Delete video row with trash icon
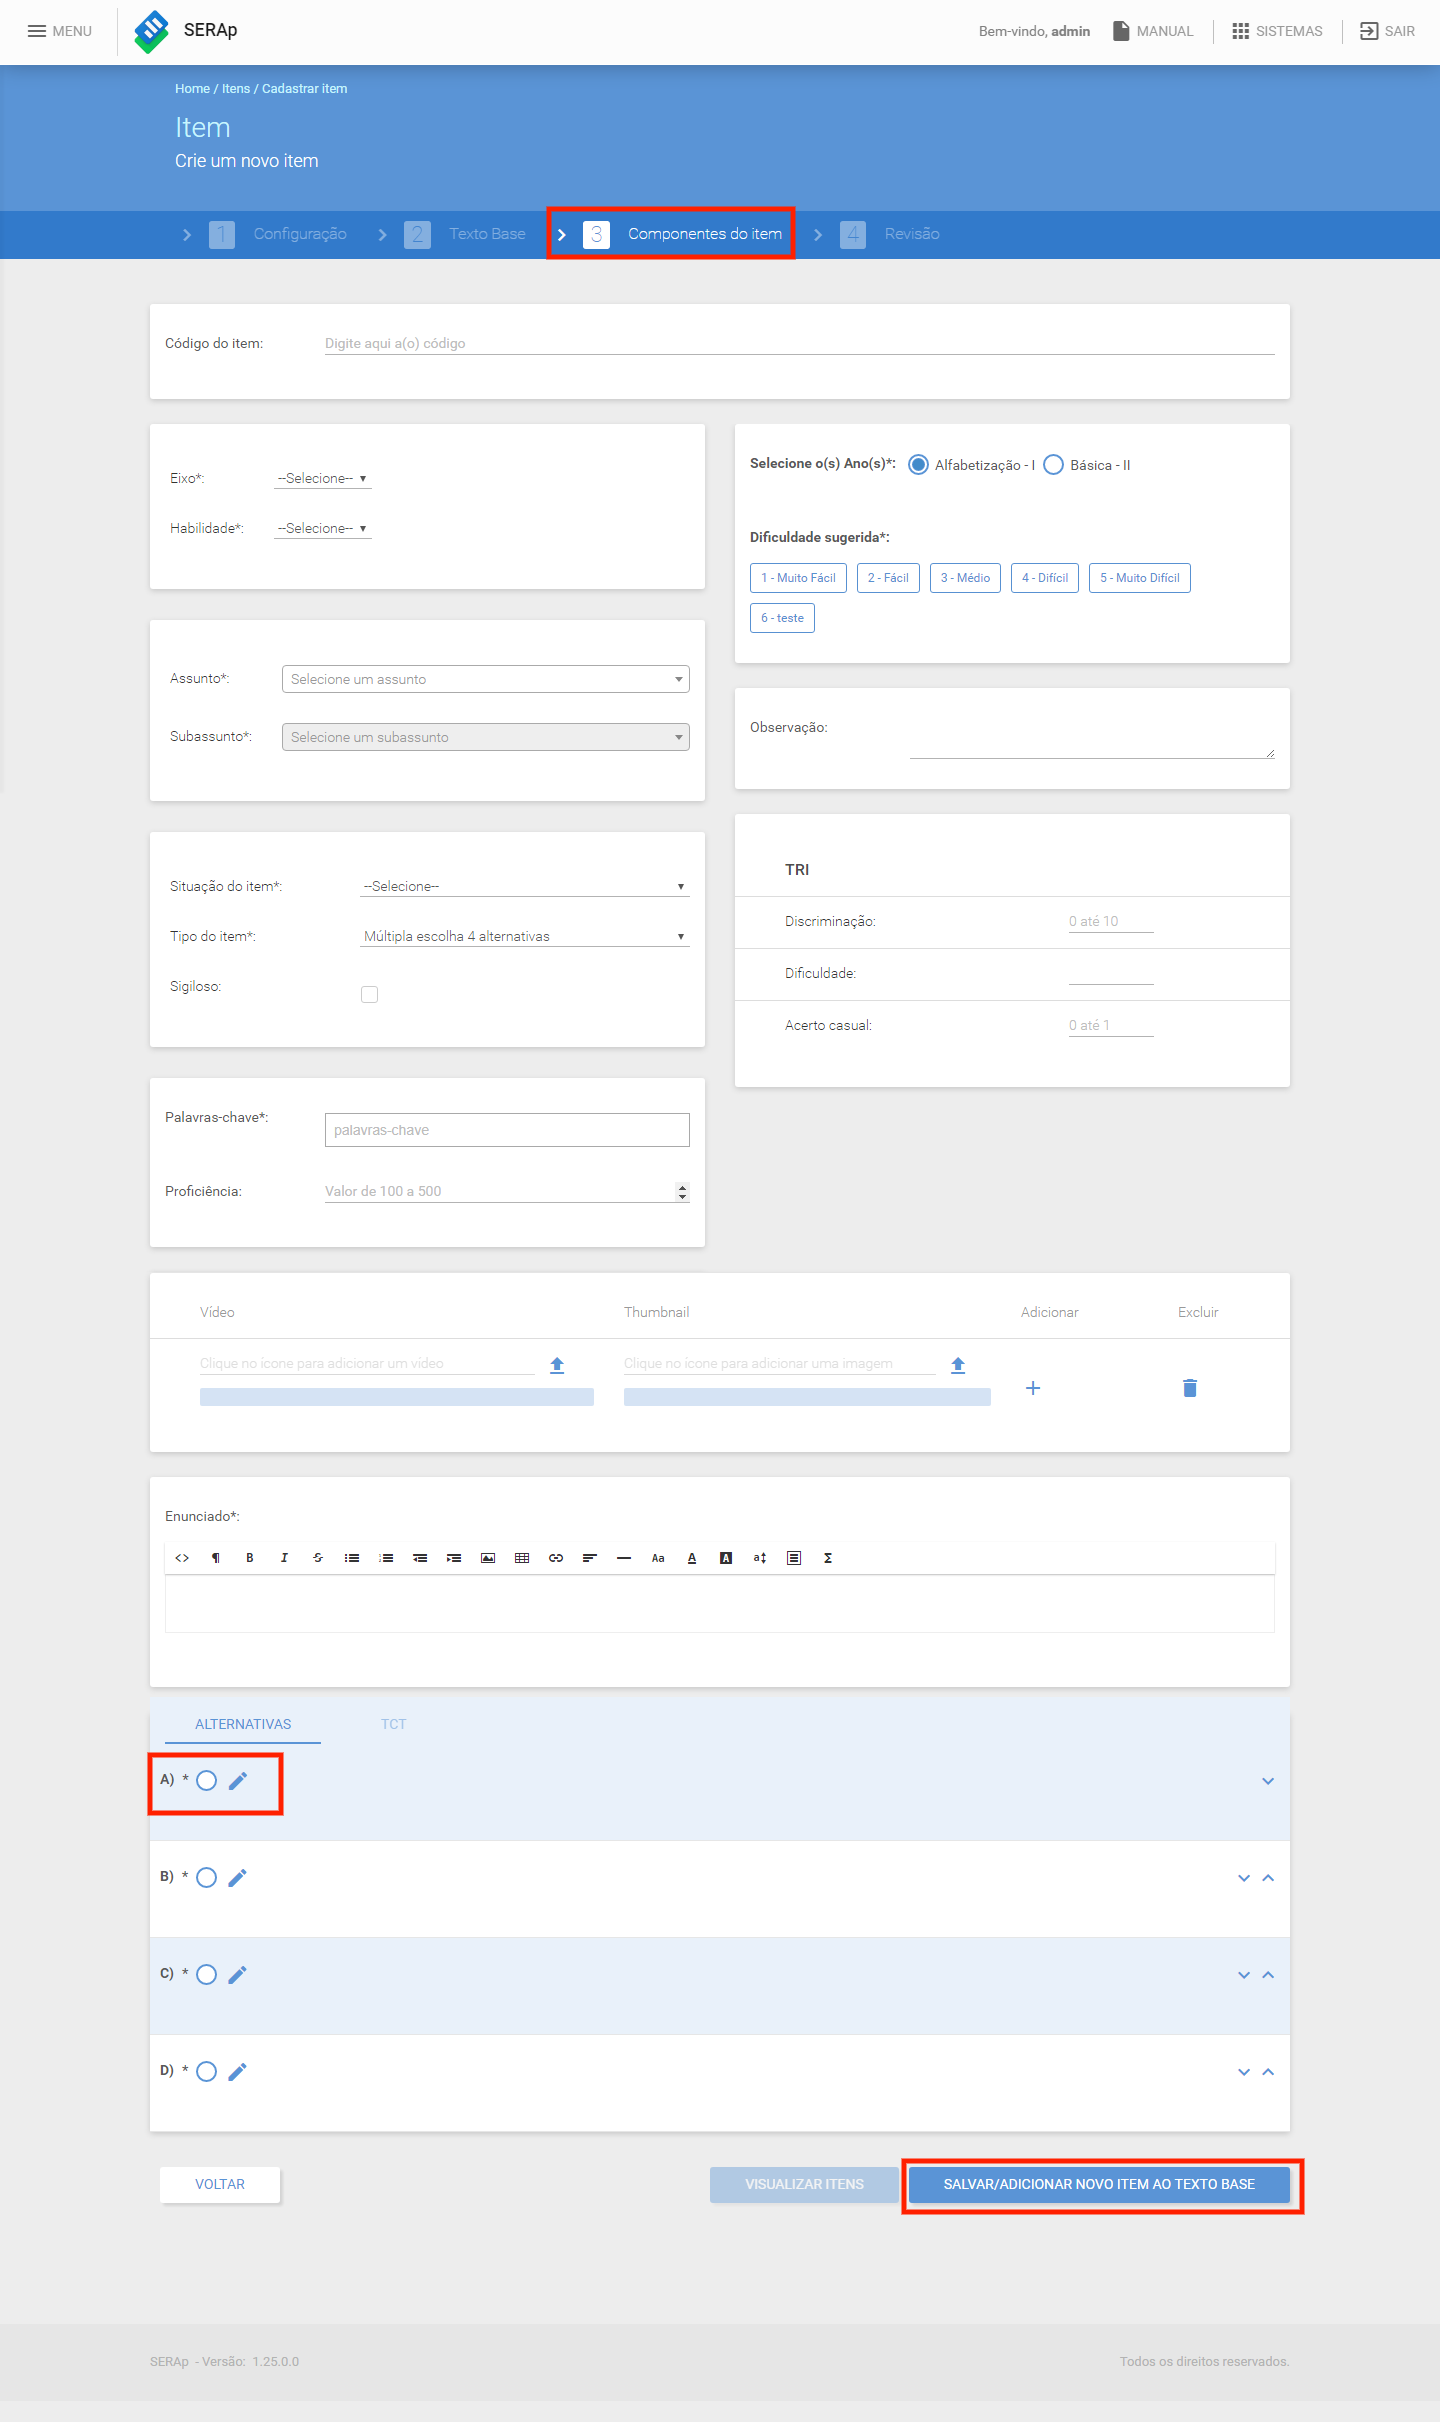Viewport: 1440px width, 2422px height. (x=1190, y=1388)
